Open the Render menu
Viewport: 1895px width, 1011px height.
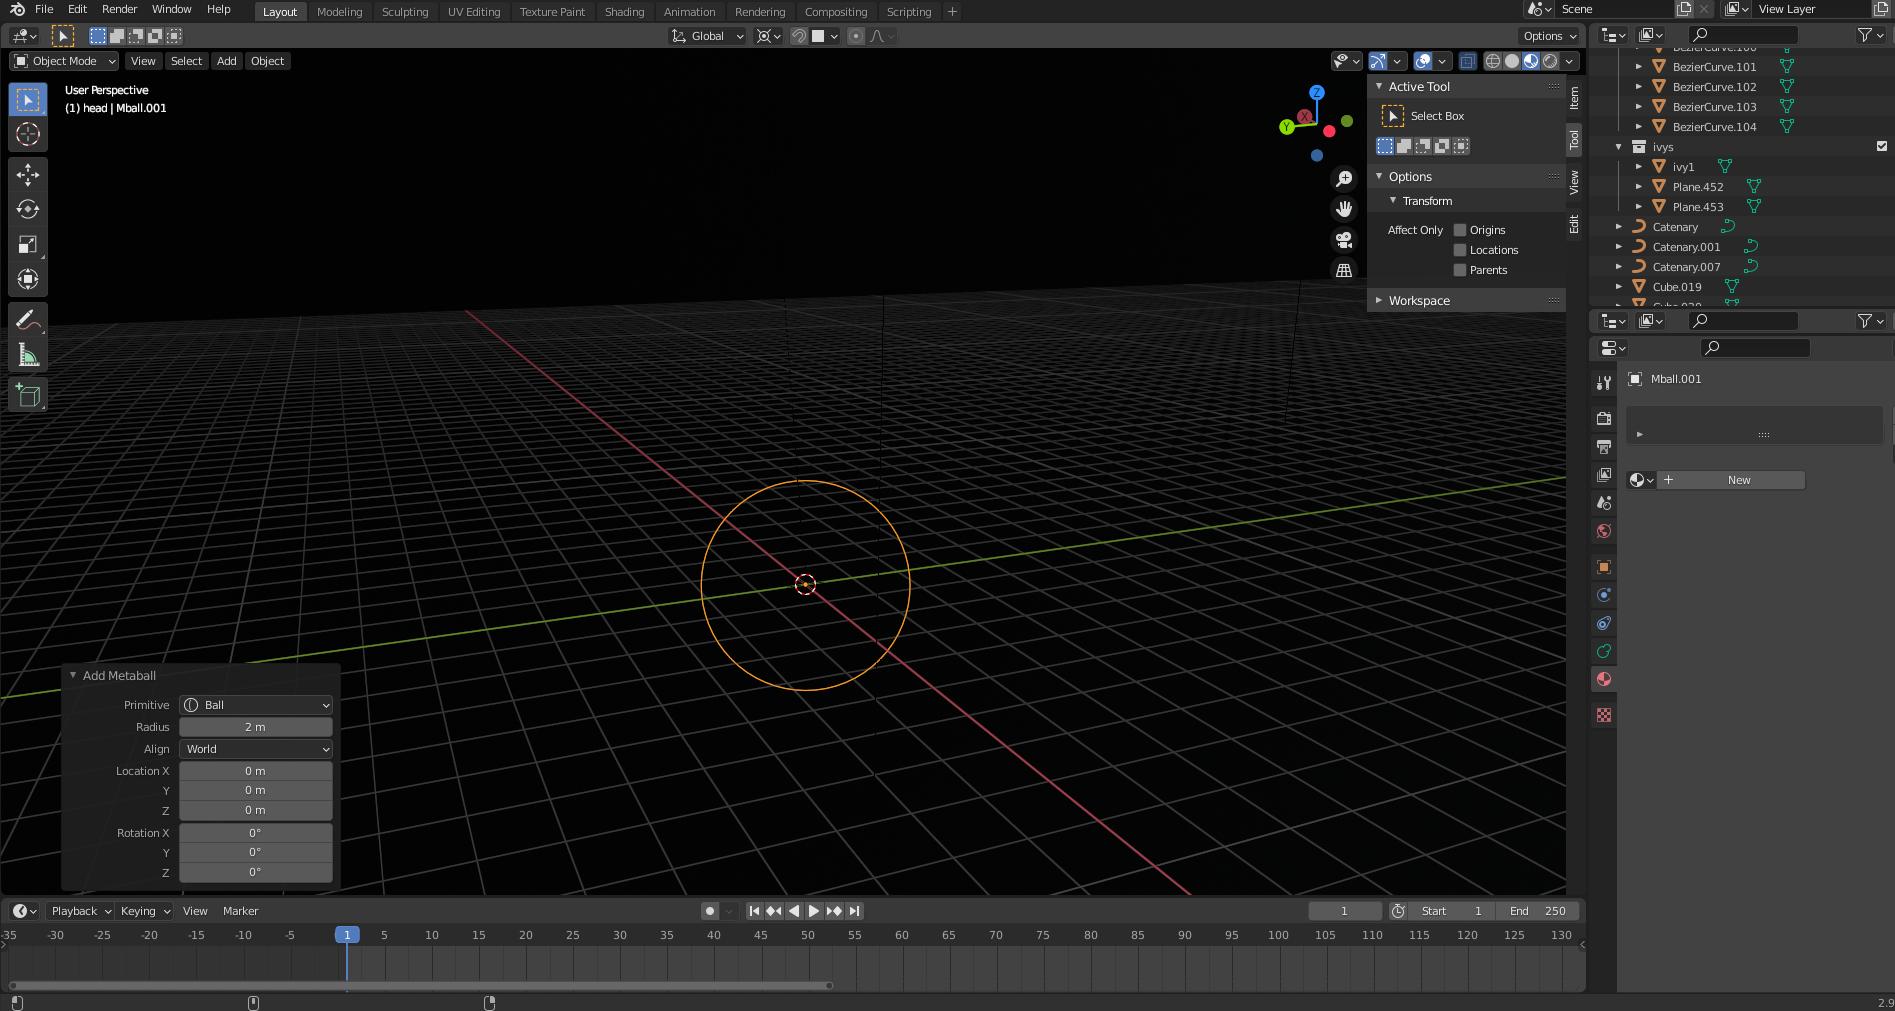(x=119, y=9)
